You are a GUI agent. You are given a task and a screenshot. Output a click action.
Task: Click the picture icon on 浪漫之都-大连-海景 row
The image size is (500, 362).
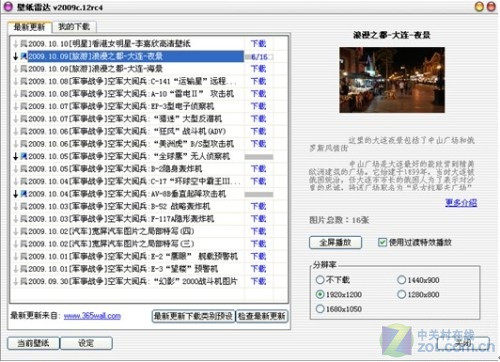point(24,69)
